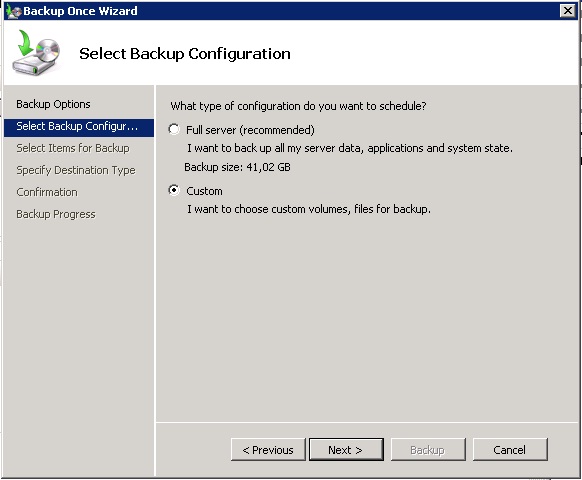Click the Full server (recommended) label

[x=250, y=130]
